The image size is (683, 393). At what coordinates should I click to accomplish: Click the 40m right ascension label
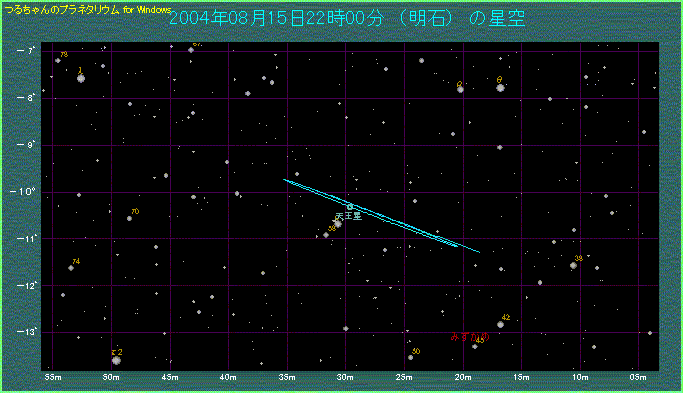228,377
